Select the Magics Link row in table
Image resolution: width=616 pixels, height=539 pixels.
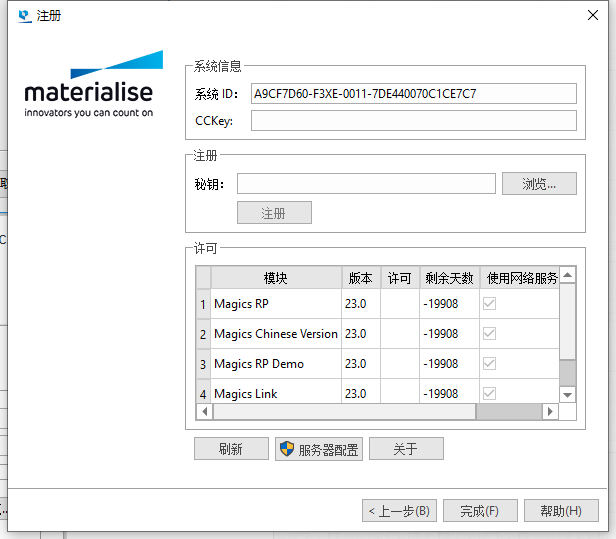coord(276,394)
